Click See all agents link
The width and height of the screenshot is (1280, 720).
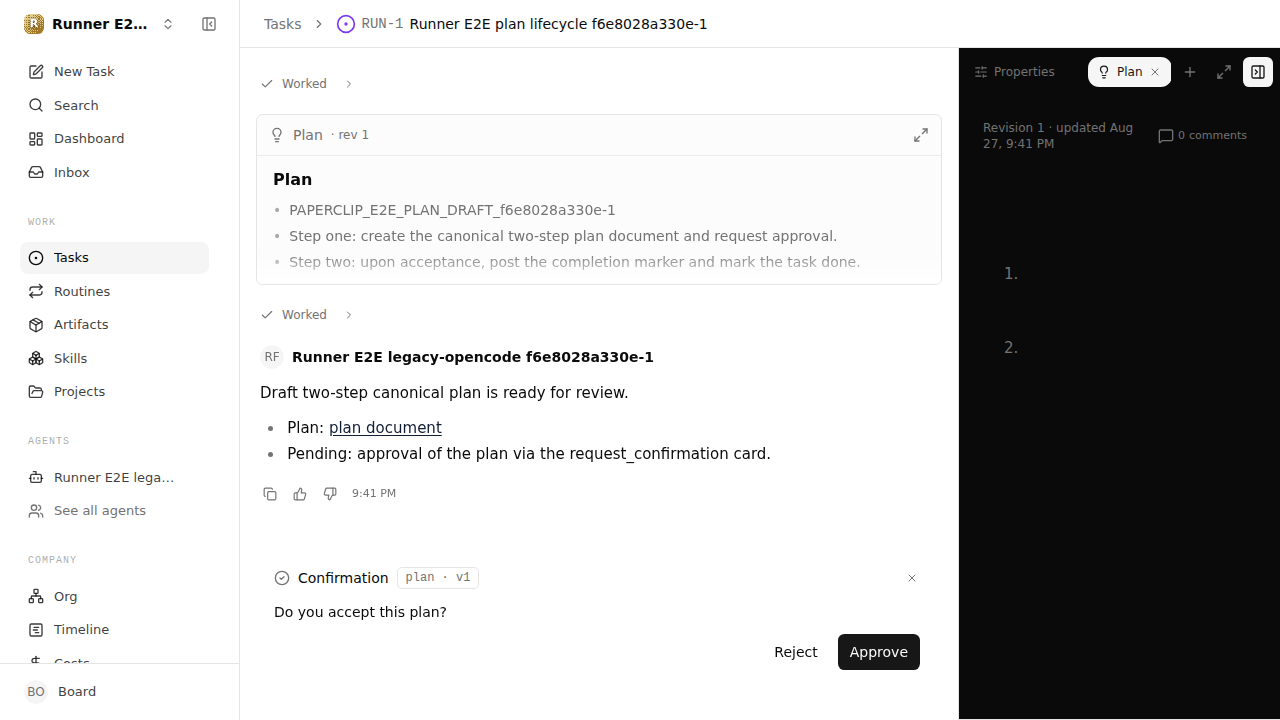coord(114,511)
